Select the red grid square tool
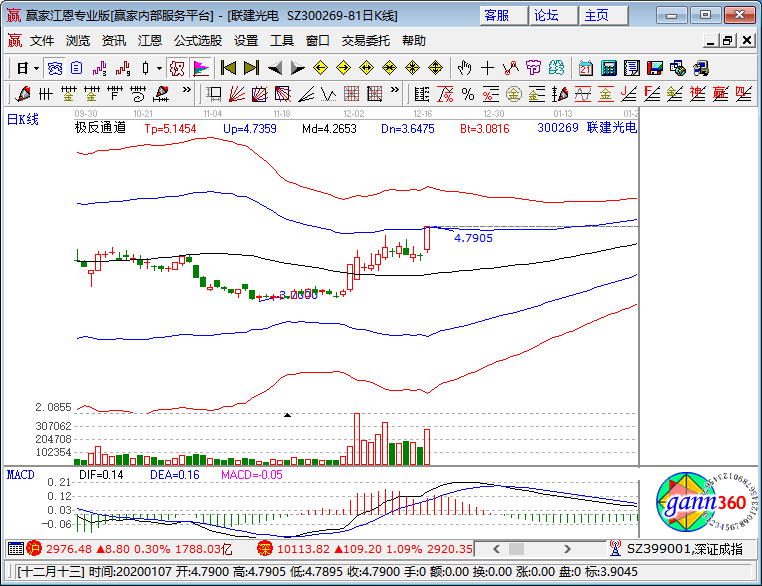The height and width of the screenshot is (586, 762). tap(352, 93)
